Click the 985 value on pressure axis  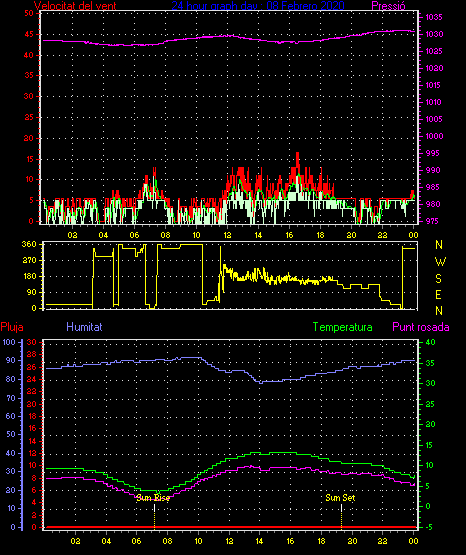[x=434, y=187]
